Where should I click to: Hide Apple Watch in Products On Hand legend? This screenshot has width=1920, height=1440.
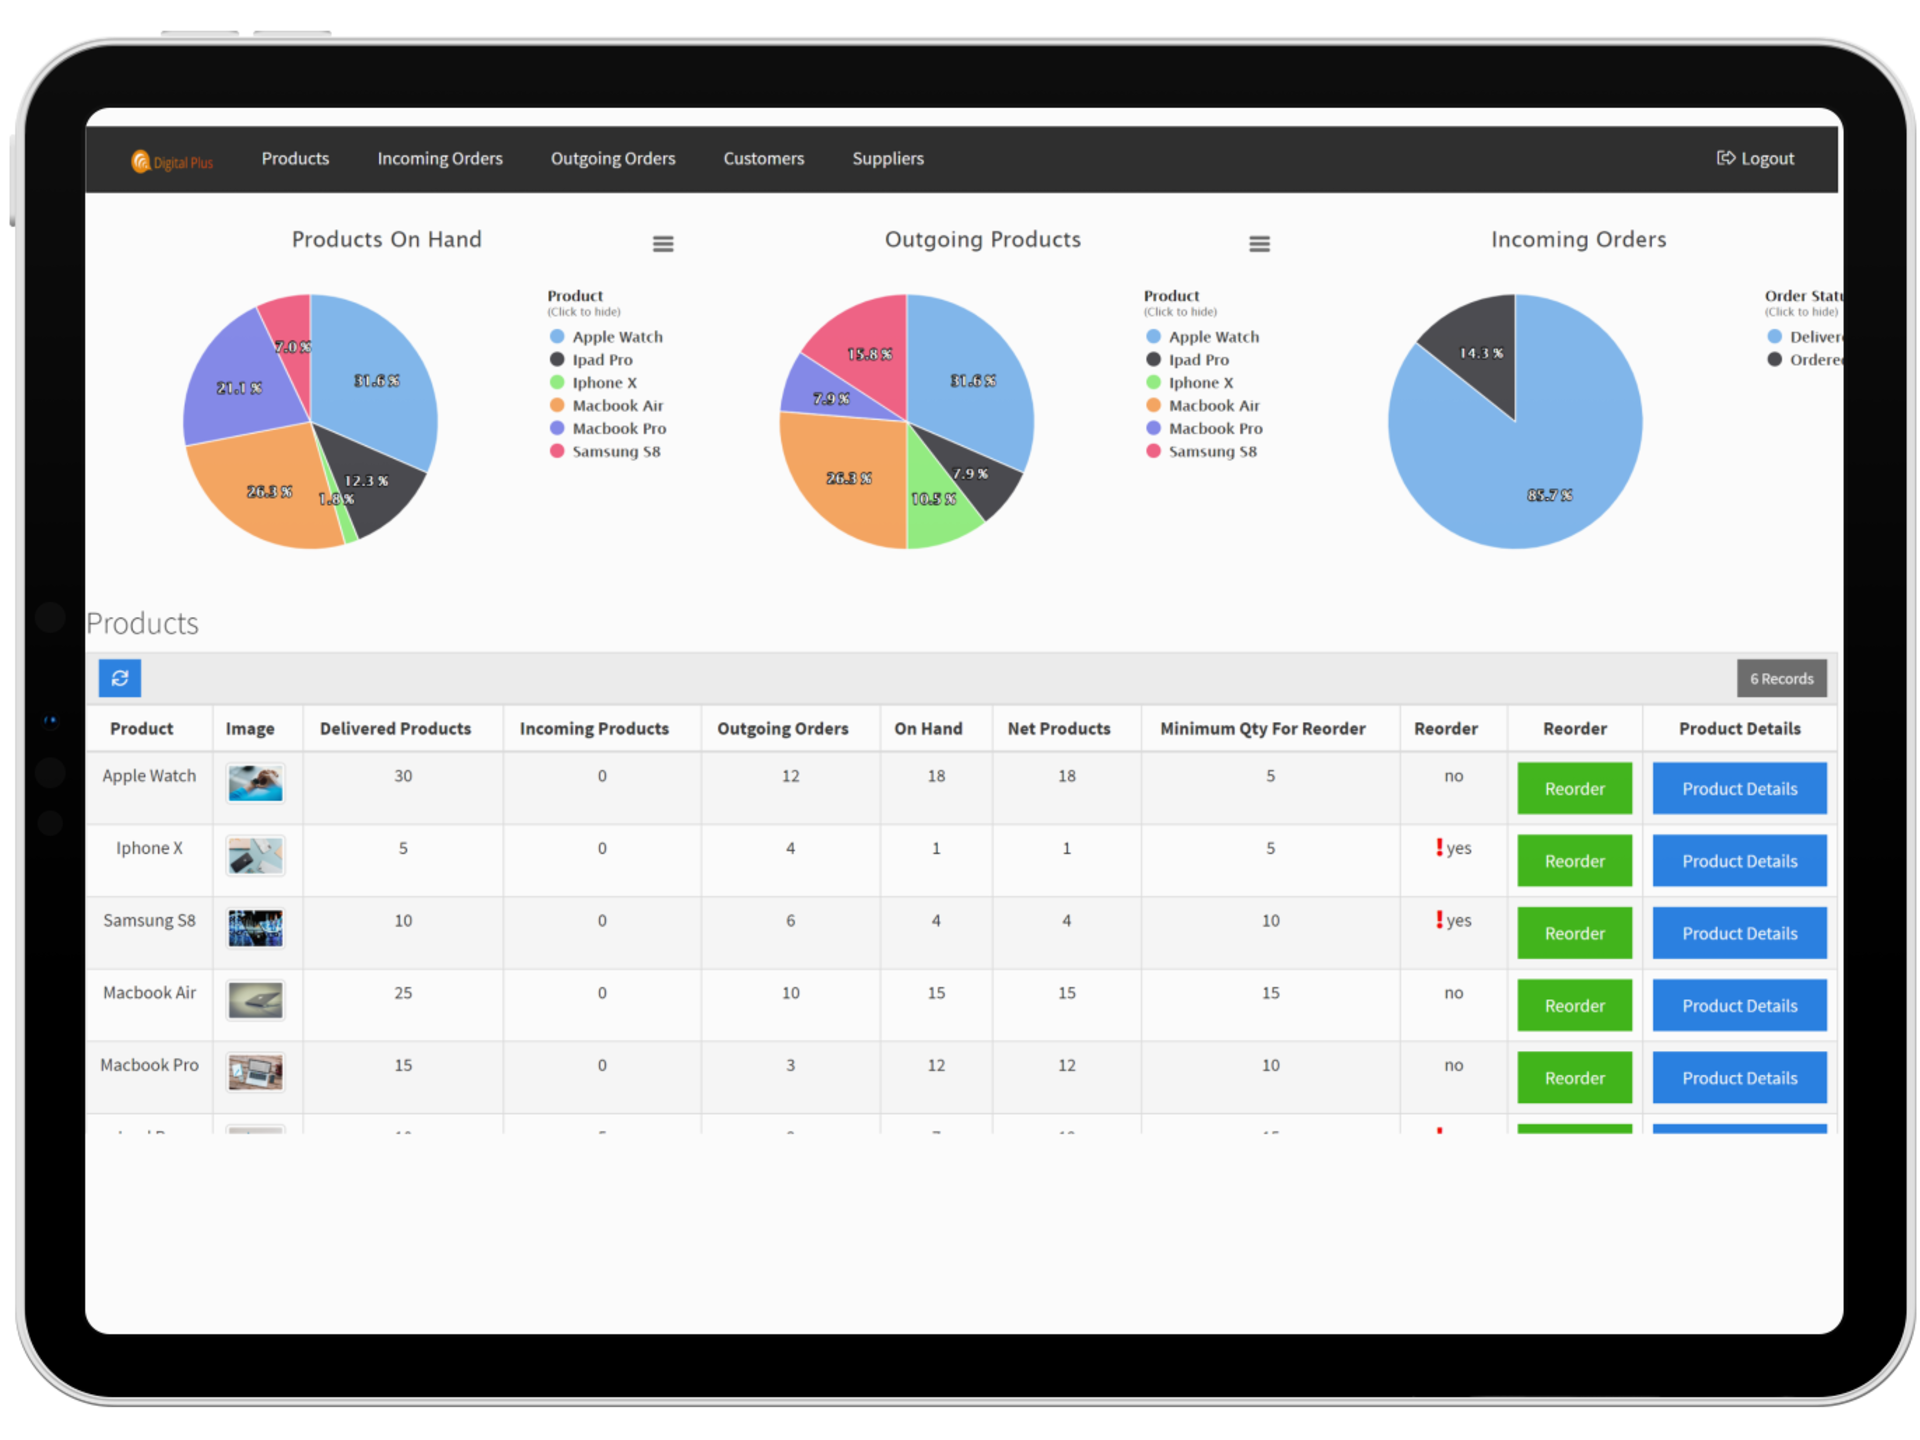pyautogui.click(x=606, y=337)
